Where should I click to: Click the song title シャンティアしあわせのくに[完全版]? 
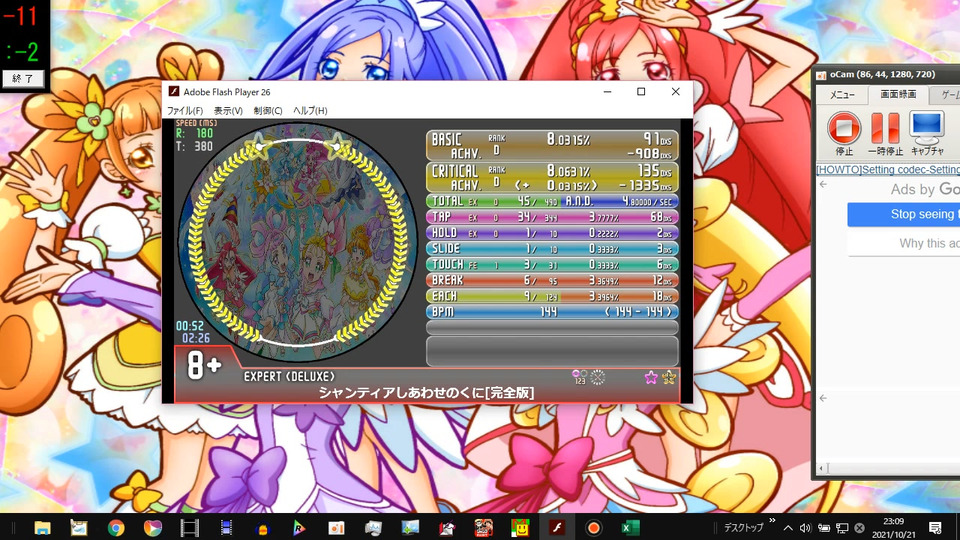point(427,392)
